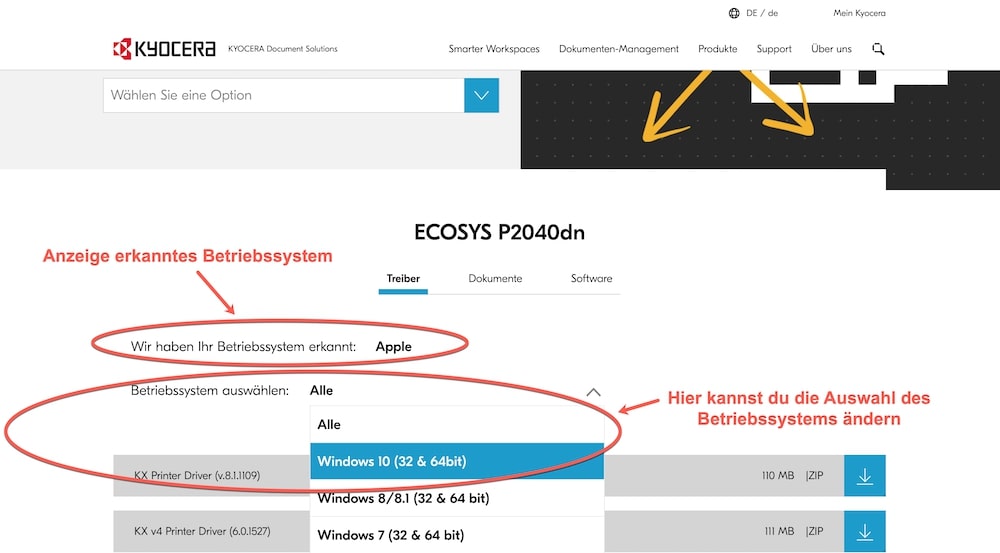Click the detected OS value Apple
Screen dimensions: 1000x553
pos(393,347)
